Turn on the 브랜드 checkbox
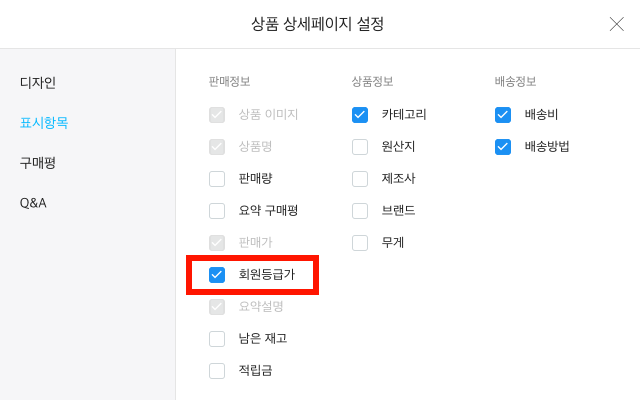 [360, 210]
